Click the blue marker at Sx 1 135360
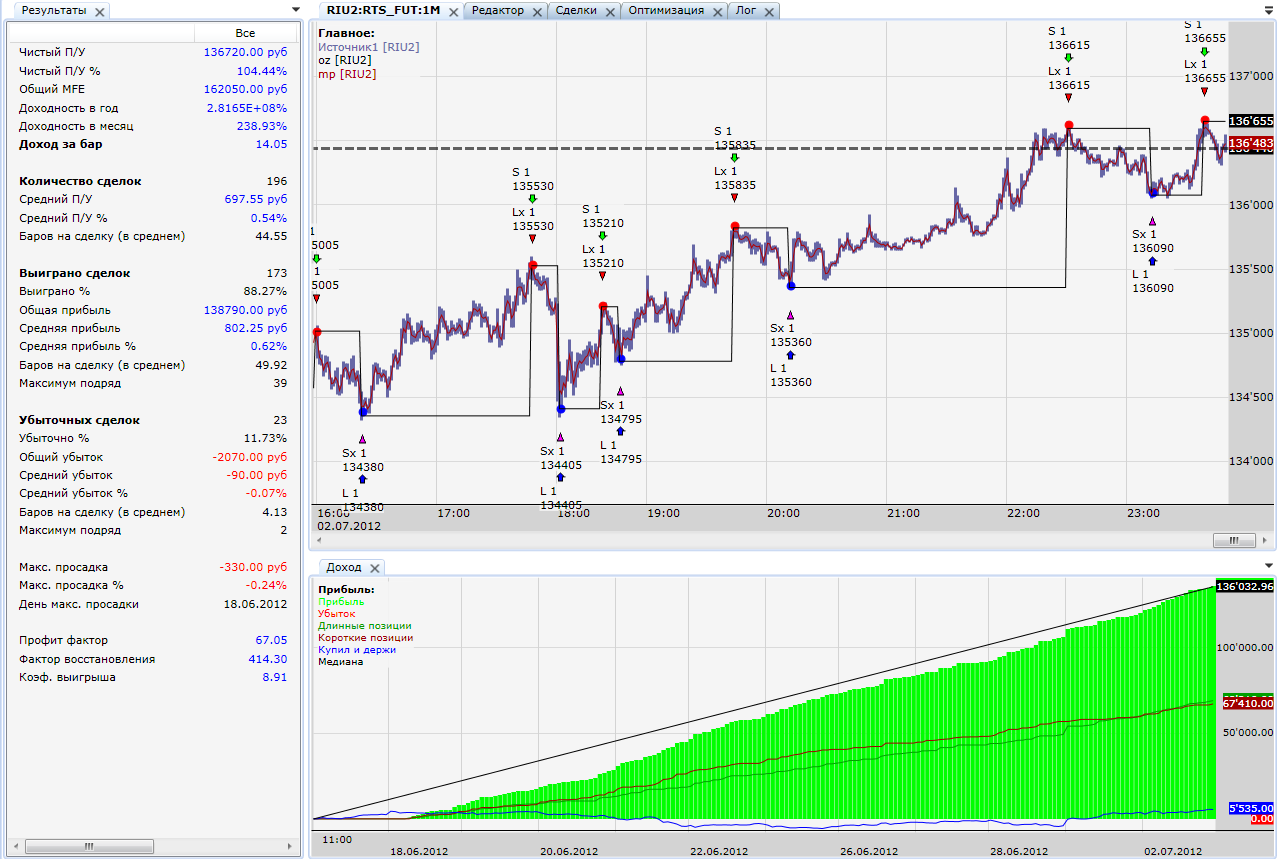Viewport: 1278px width, 859px height. 791,286
